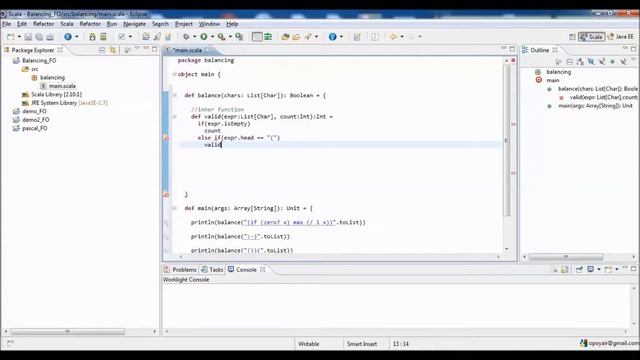Click the New file toolbar icon
This screenshot has height=360, width=640.
click(x=11, y=37)
